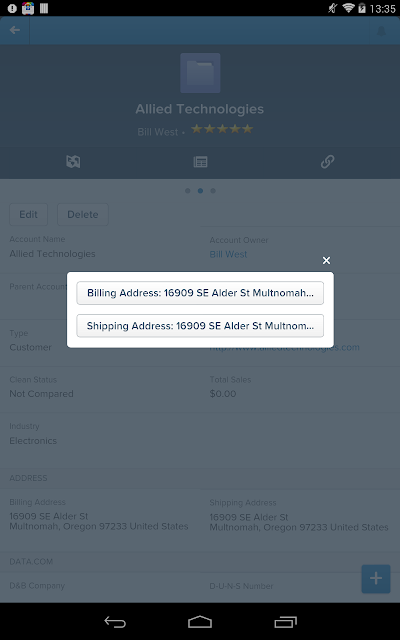The image size is (400, 640).
Task: Tap Android home navigation button
Action: (x=200, y=622)
